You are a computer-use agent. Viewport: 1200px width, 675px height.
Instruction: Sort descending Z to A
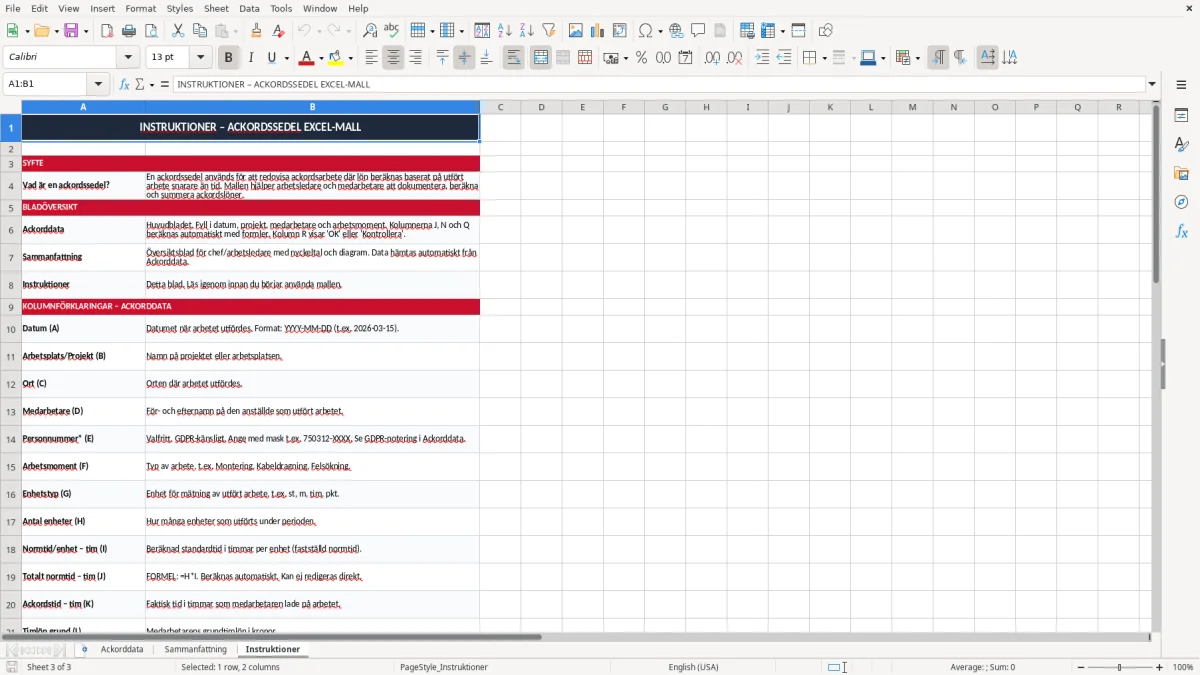click(x=527, y=31)
